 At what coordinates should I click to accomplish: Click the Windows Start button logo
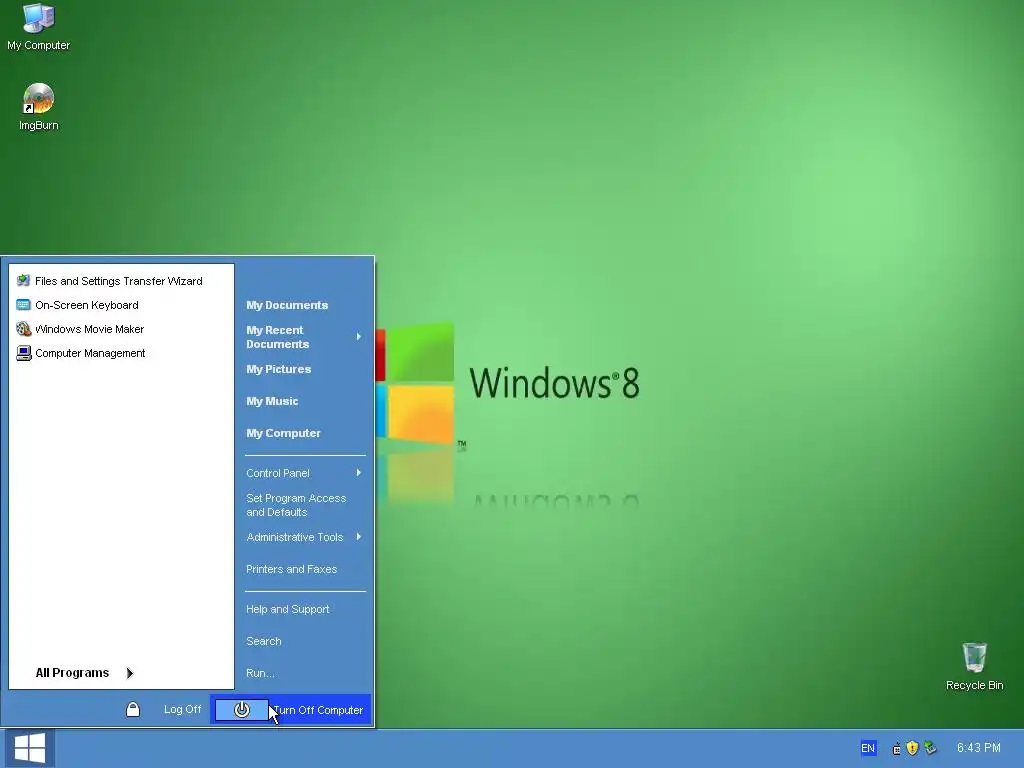(x=30, y=748)
